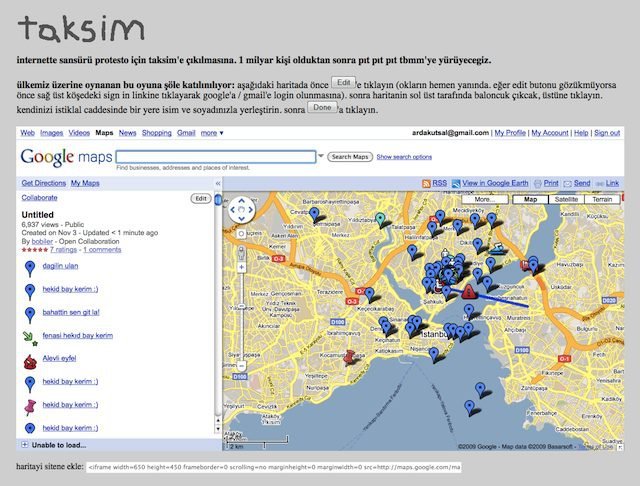Click the RSS feed icon
This screenshot has width=640, height=486.
coord(426,184)
